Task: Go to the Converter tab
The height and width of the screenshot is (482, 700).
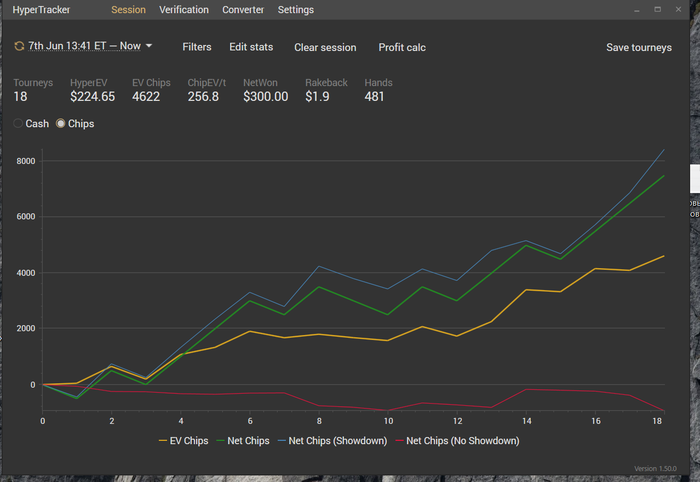Action: tap(243, 10)
